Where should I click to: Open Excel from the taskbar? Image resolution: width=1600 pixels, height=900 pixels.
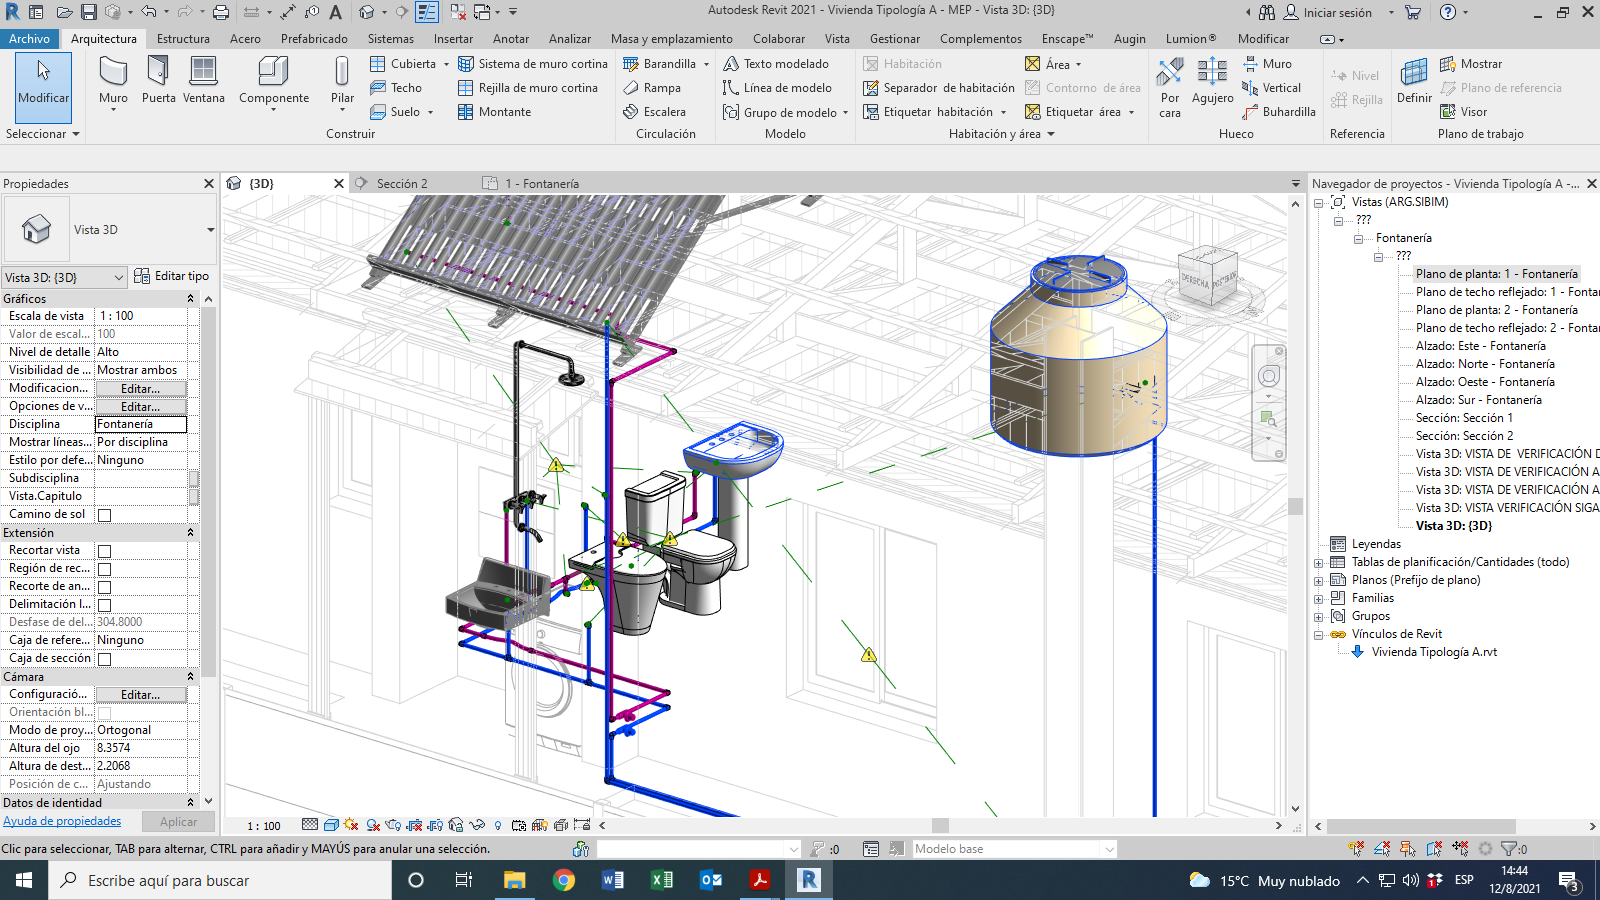tap(661, 880)
